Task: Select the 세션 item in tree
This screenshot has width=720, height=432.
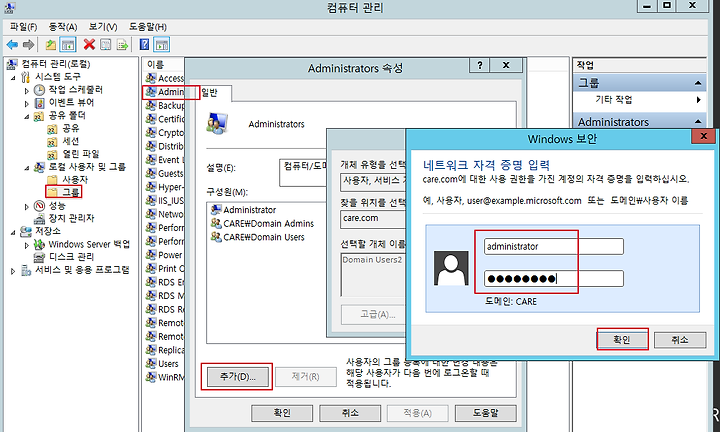Action: pyautogui.click(x=70, y=141)
